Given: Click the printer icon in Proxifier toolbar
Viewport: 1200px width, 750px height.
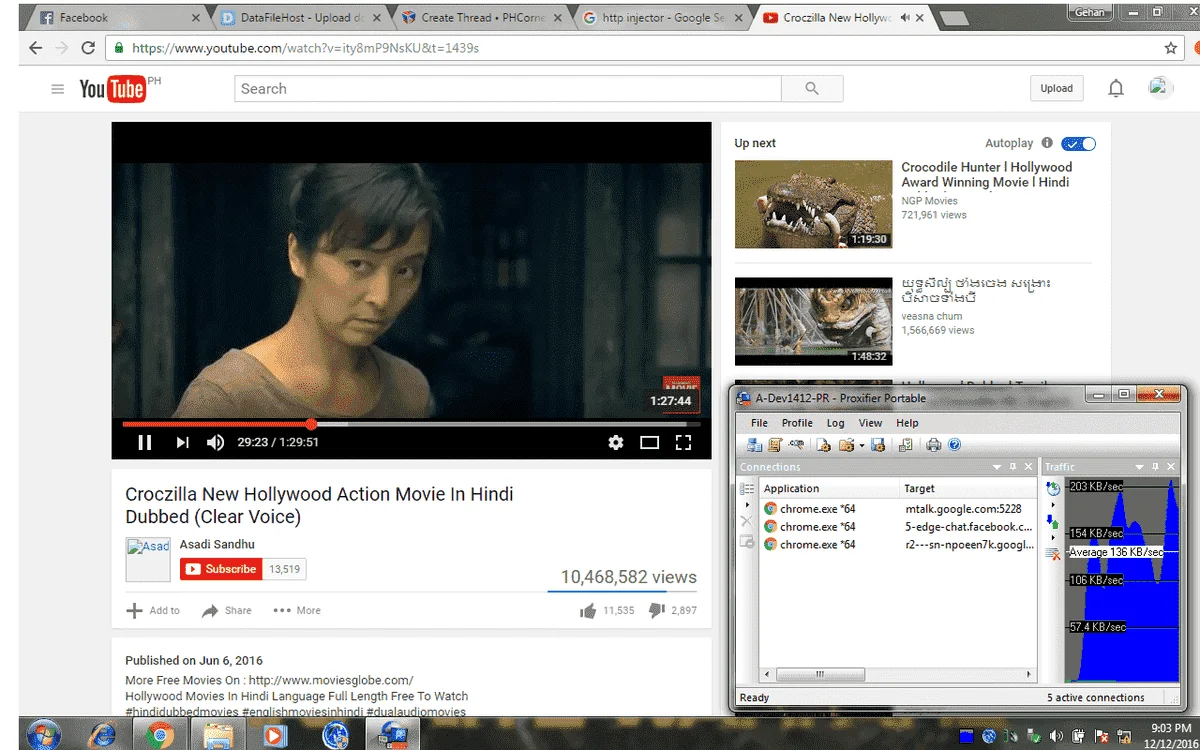Looking at the screenshot, I should click(934, 445).
